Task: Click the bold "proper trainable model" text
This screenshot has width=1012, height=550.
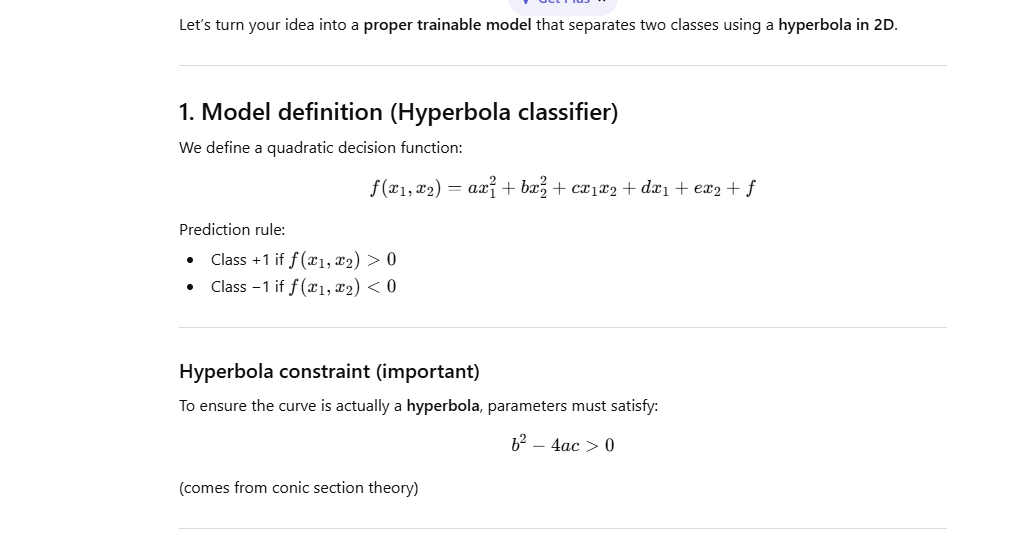Action: pos(447,26)
